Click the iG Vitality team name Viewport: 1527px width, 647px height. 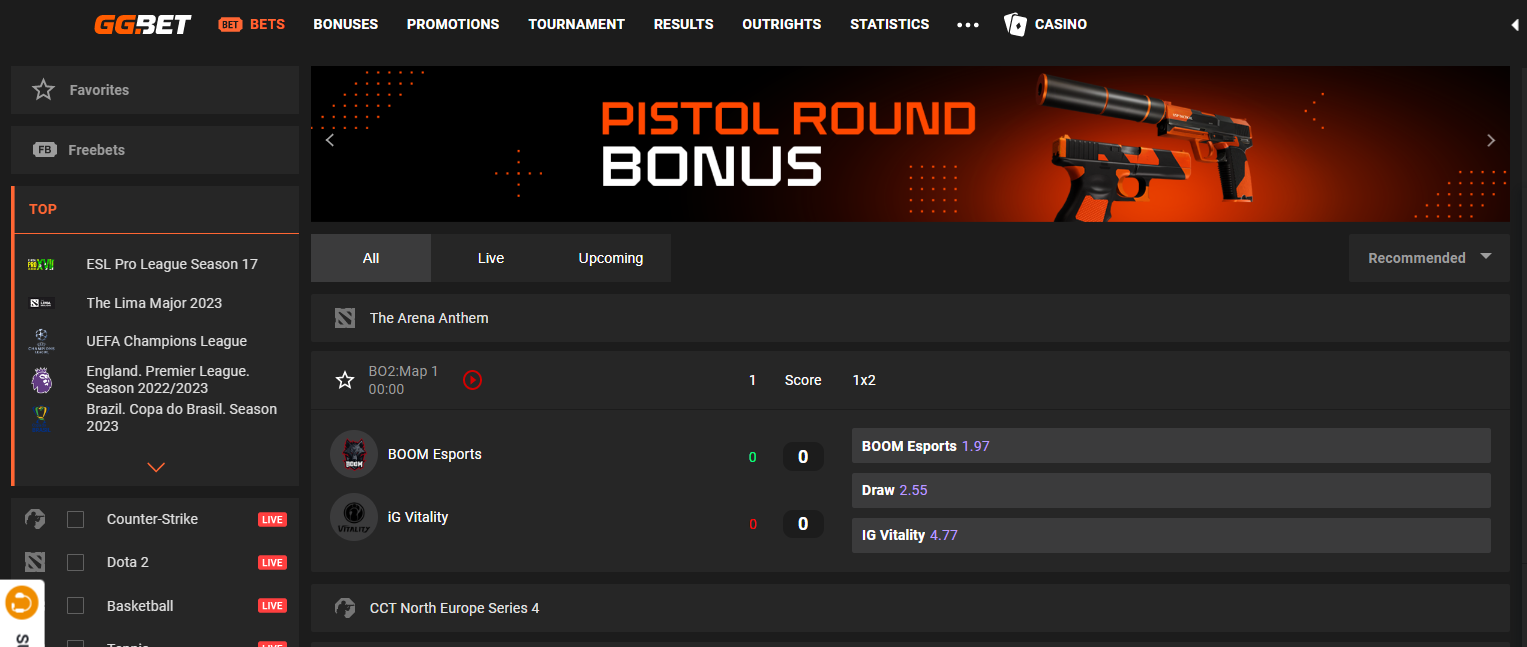point(418,517)
